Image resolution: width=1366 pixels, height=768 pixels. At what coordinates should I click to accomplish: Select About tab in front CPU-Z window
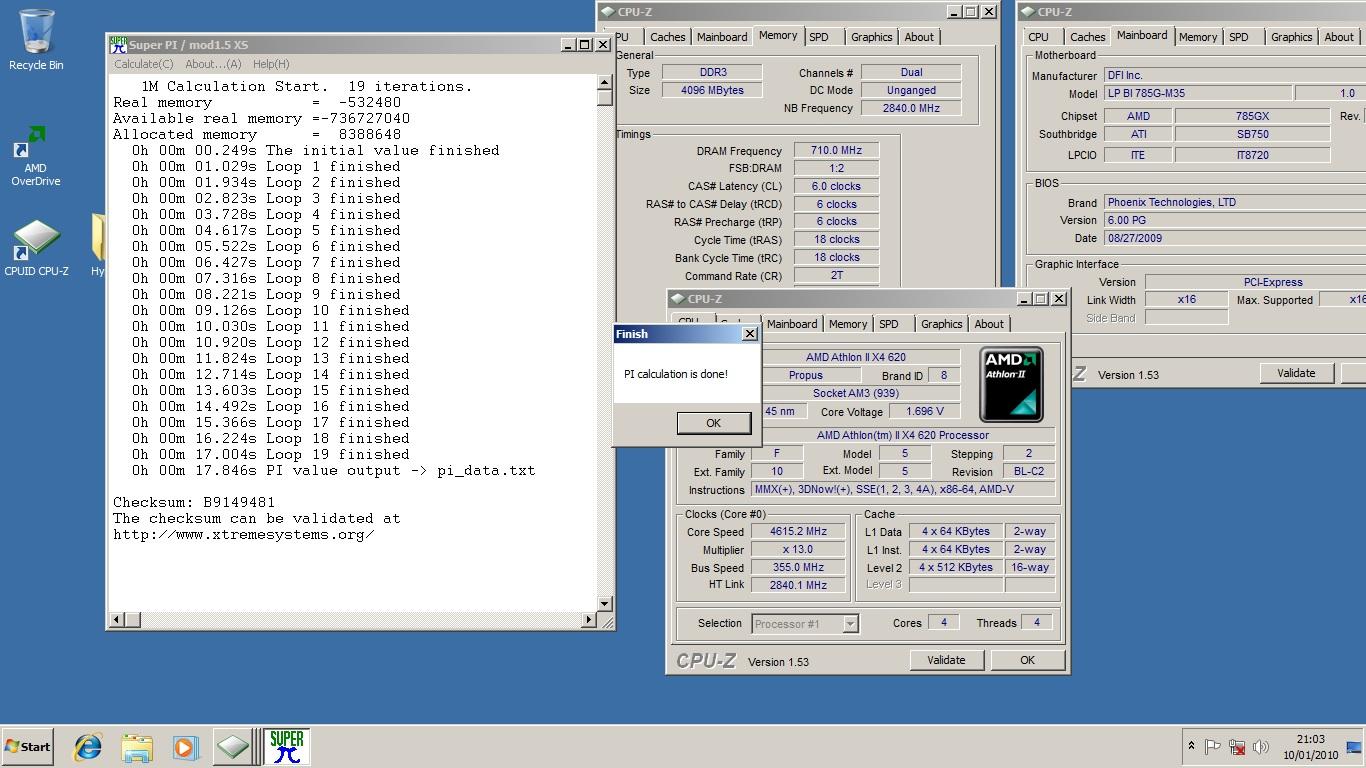pyautogui.click(x=989, y=324)
